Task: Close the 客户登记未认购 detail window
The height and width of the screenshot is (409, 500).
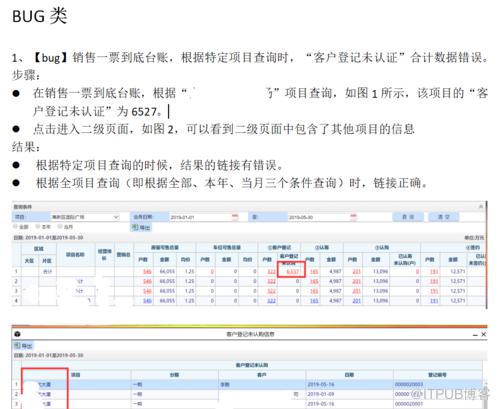Action: (484, 334)
